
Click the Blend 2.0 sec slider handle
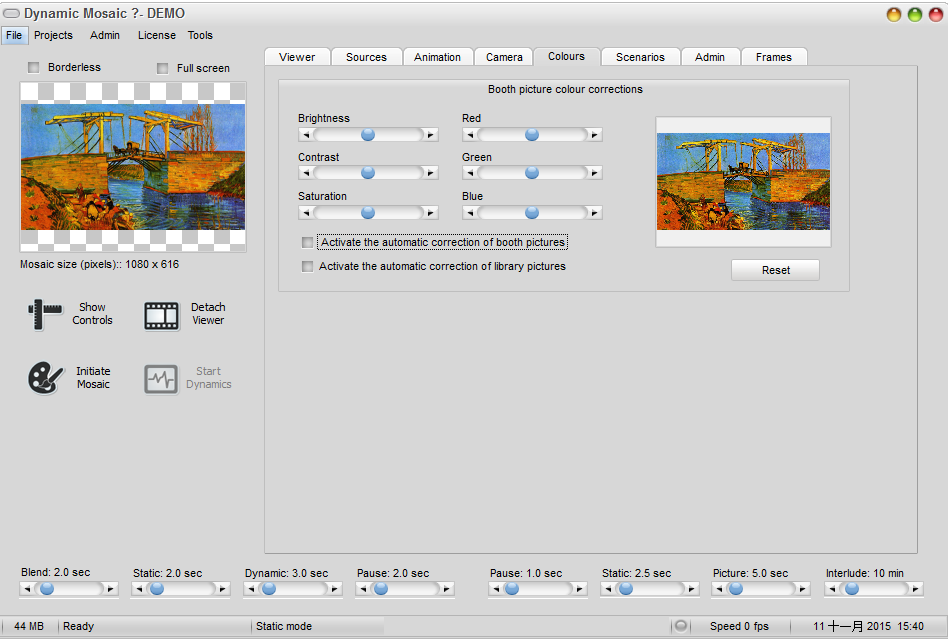point(47,589)
